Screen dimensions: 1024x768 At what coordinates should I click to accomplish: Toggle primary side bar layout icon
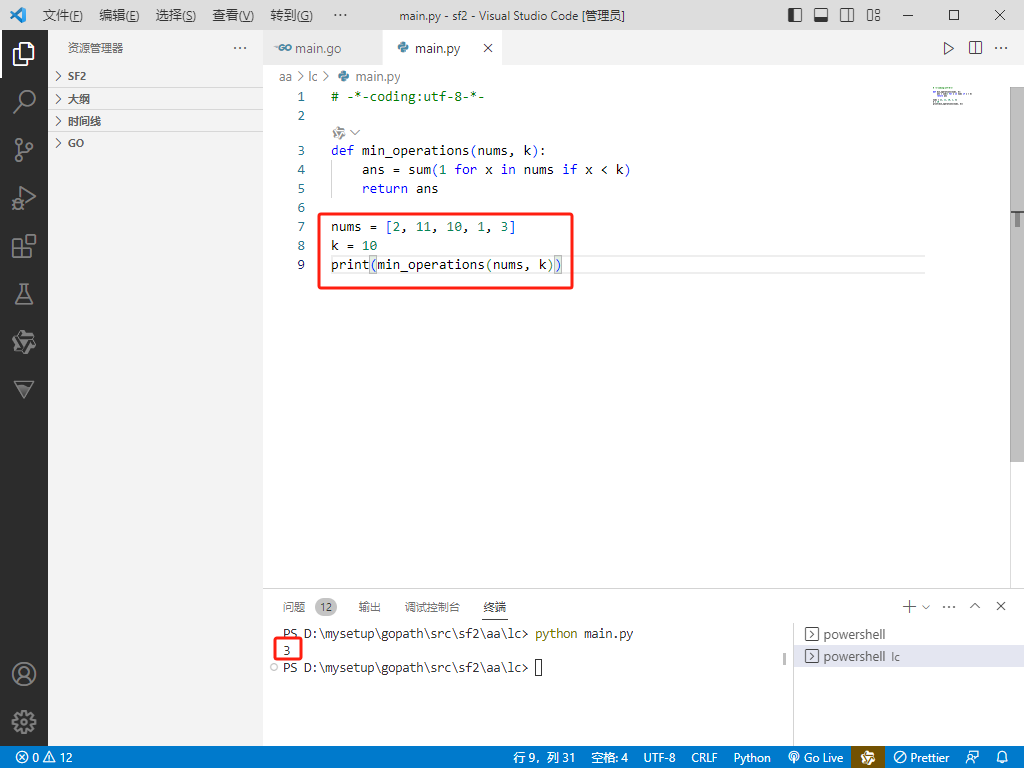click(x=795, y=15)
